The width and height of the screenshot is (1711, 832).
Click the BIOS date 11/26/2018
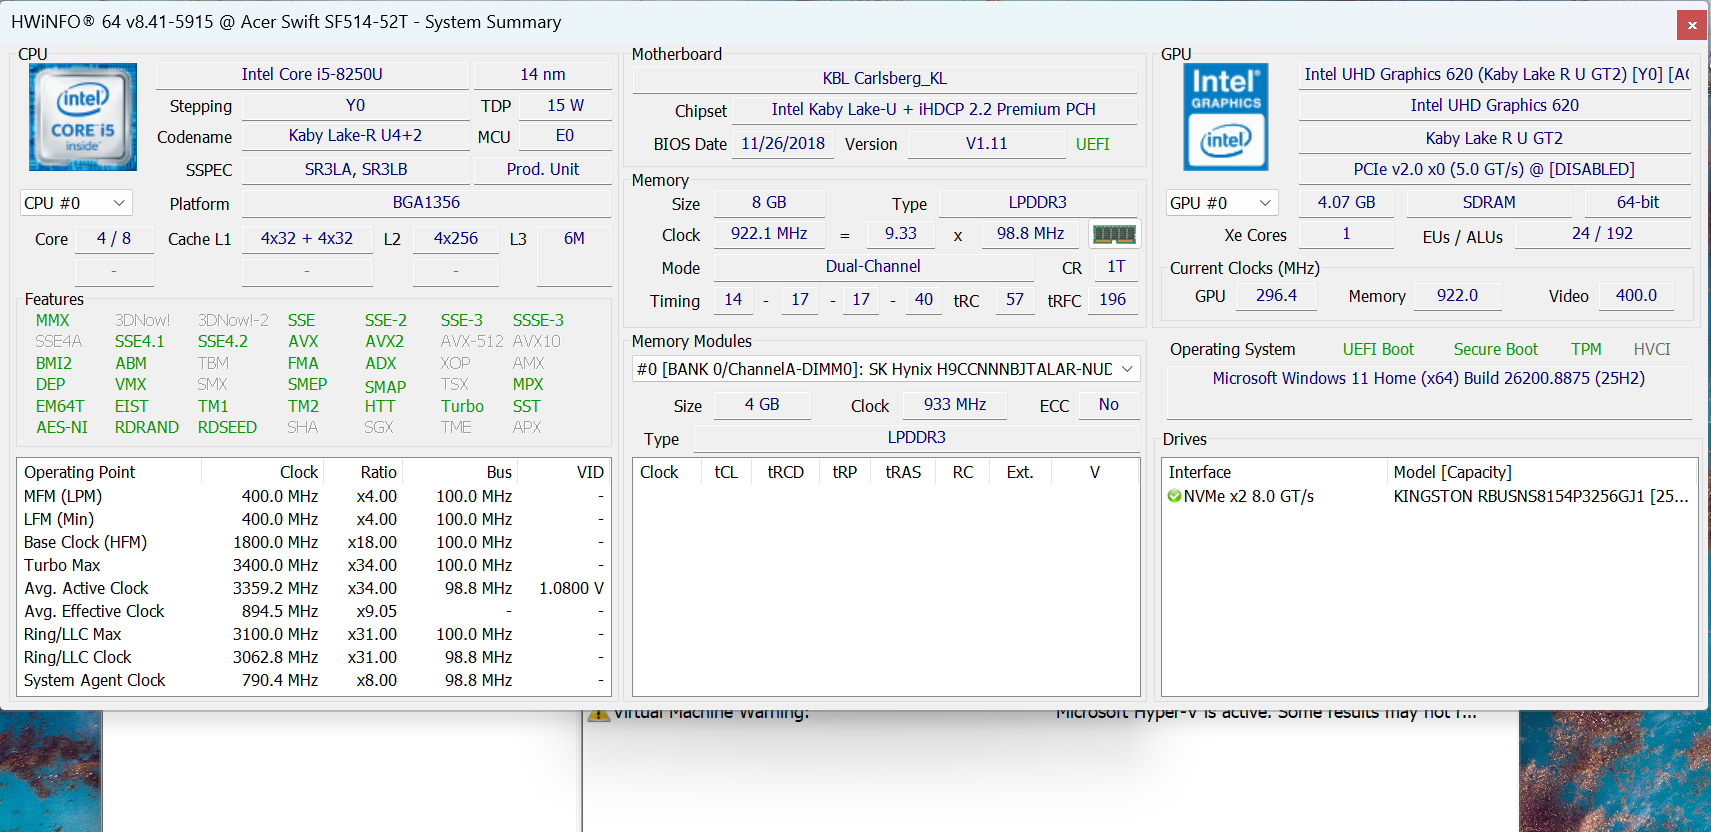tap(783, 143)
